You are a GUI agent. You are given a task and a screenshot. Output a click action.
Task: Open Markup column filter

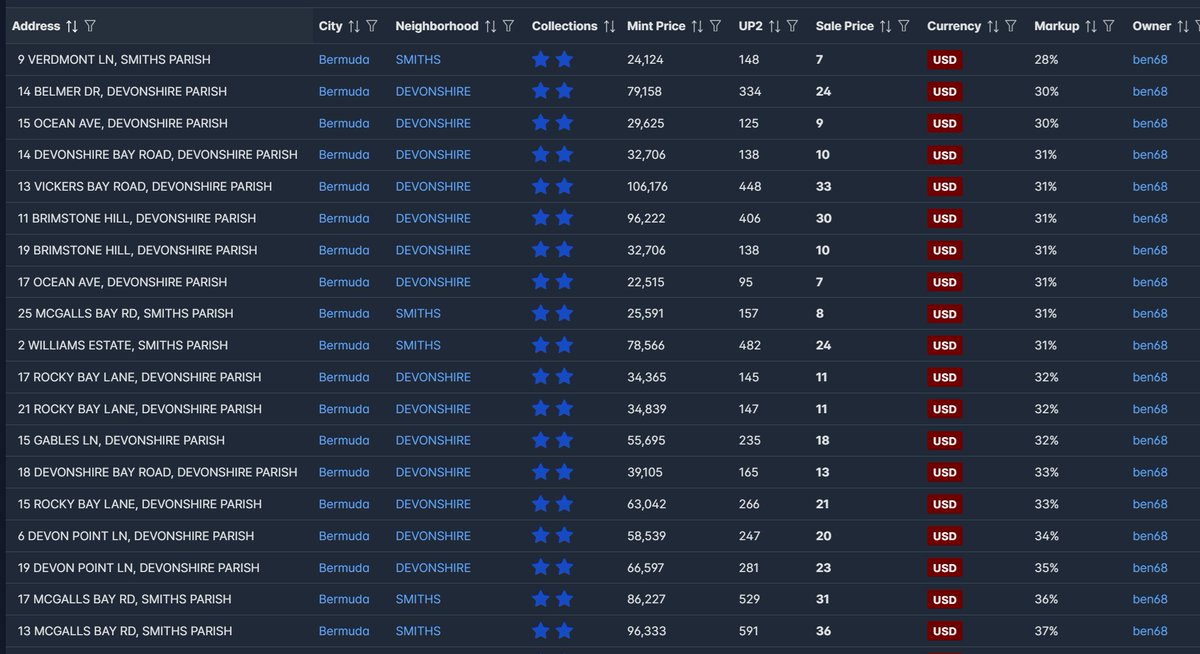click(x=1108, y=26)
